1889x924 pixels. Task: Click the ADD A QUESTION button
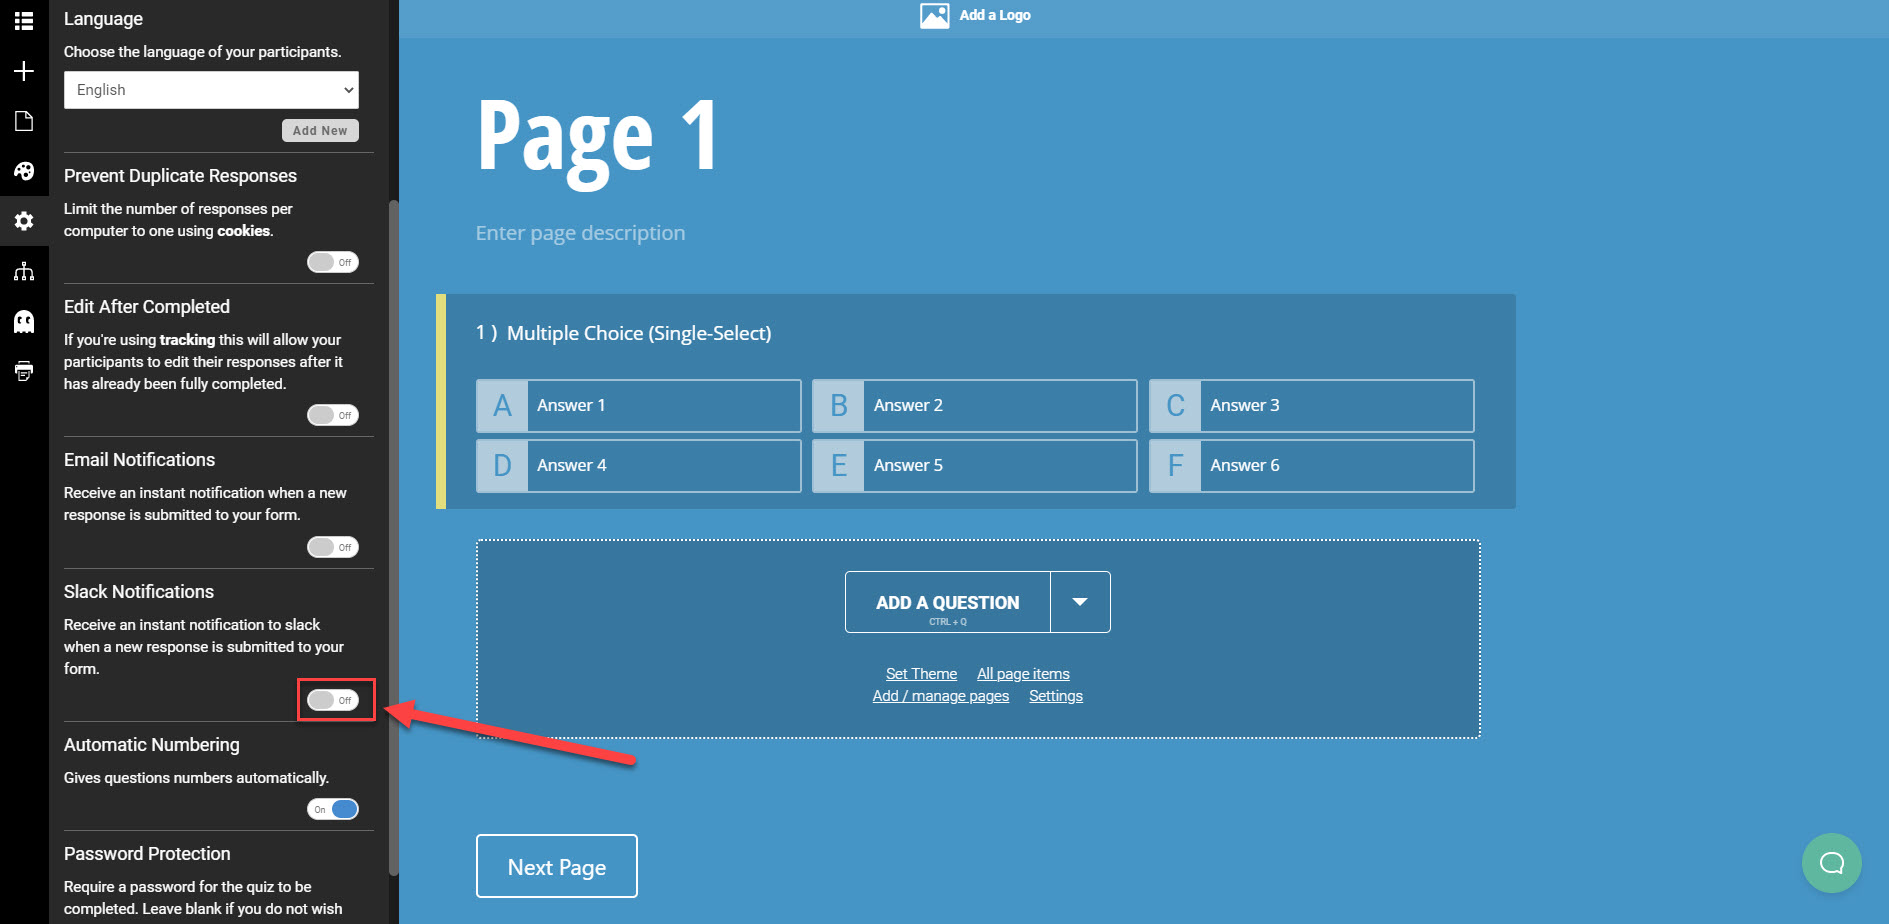[948, 602]
